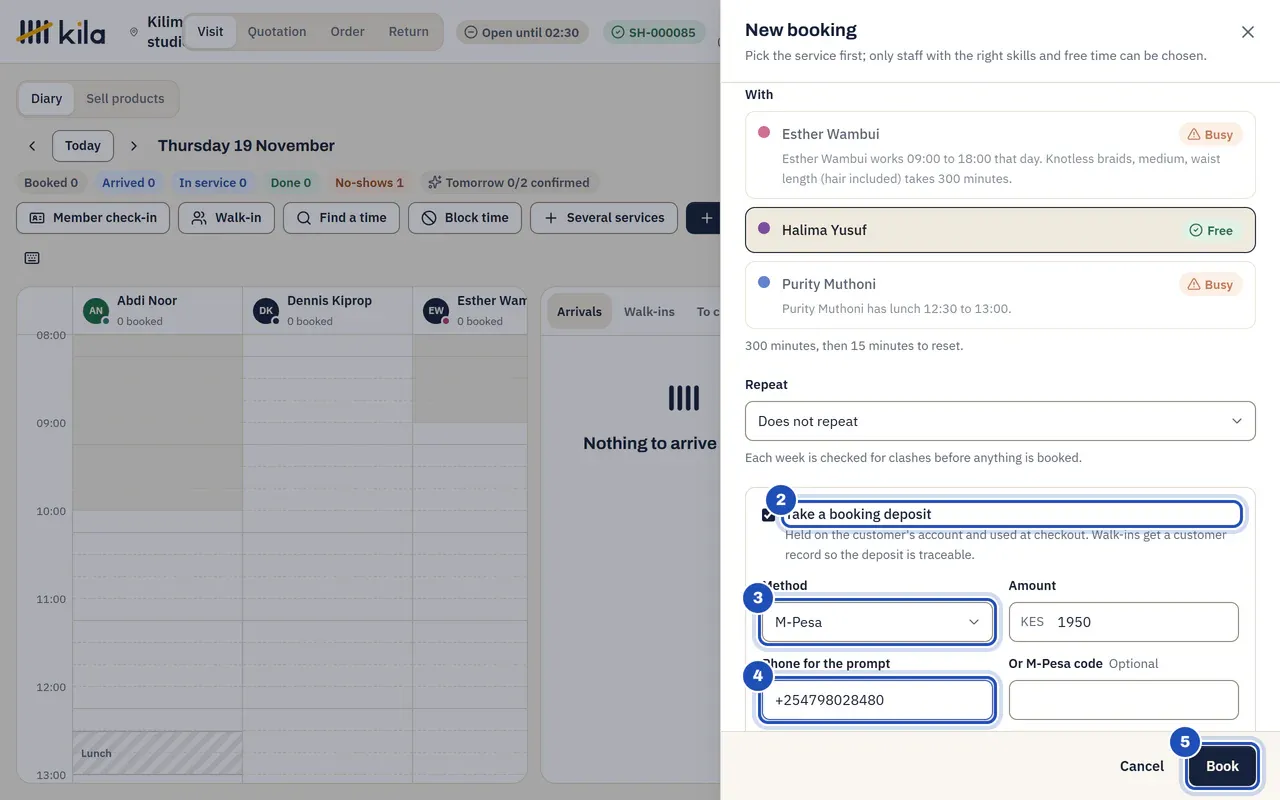Screen dimensions: 1280x800
Task: Click Dennis Kiprop's DK avatar
Action: (266, 310)
